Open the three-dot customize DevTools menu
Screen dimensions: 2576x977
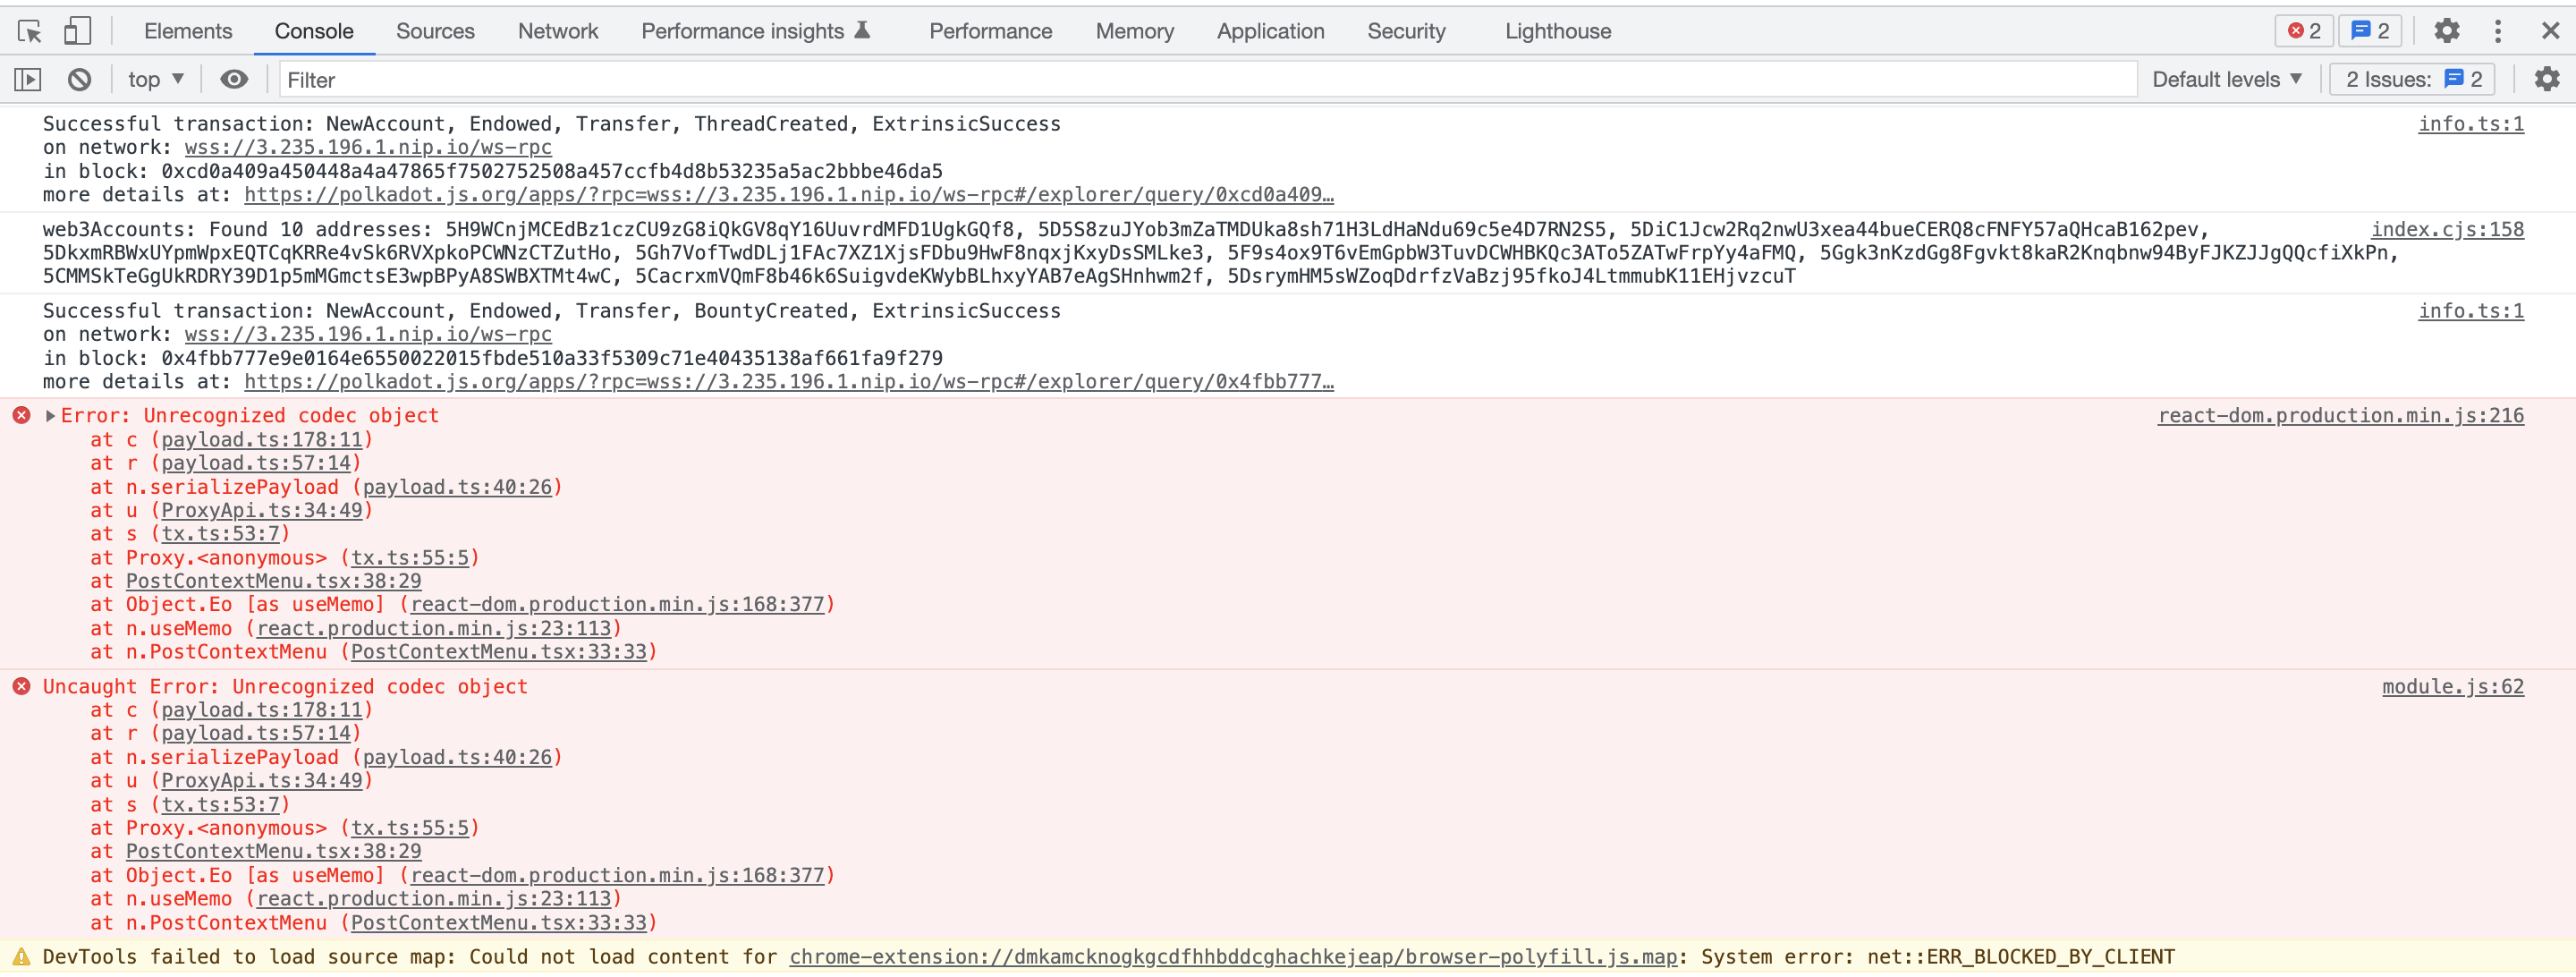[2497, 31]
